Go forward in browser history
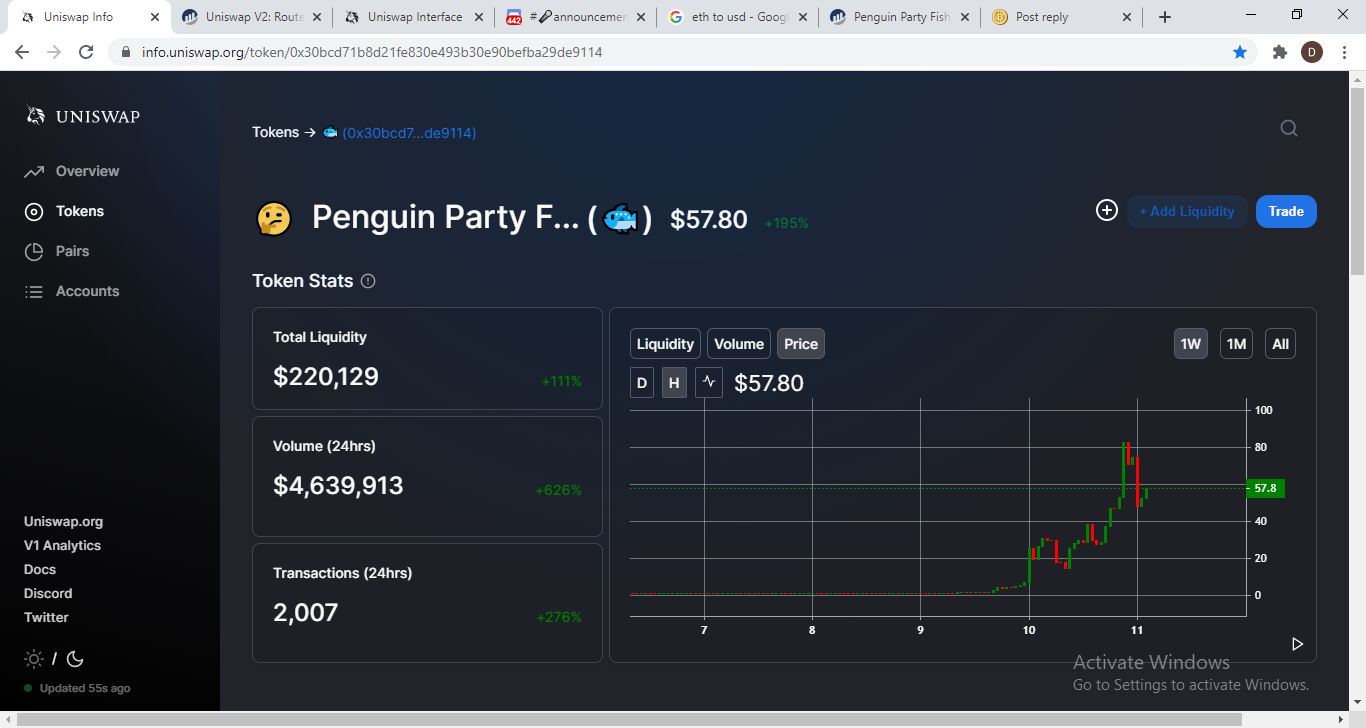Screen dimensions: 1366x728 coord(54,52)
